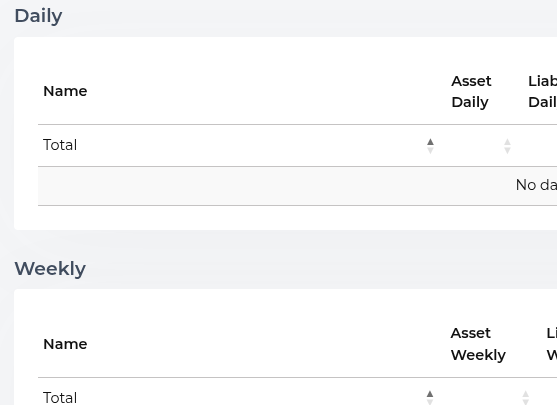
Task: Click the Weekly section heading
Action: pyautogui.click(x=50, y=269)
